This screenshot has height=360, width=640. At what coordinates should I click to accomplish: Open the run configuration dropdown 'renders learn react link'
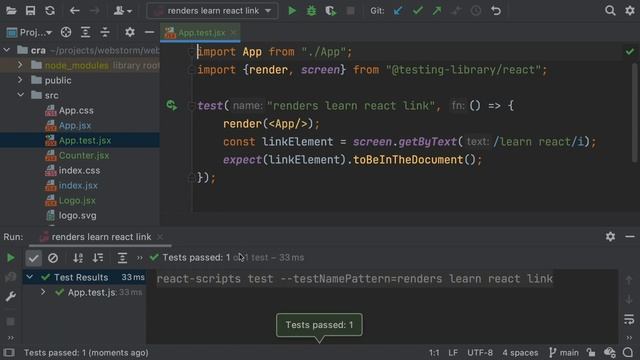tap(212, 11)
